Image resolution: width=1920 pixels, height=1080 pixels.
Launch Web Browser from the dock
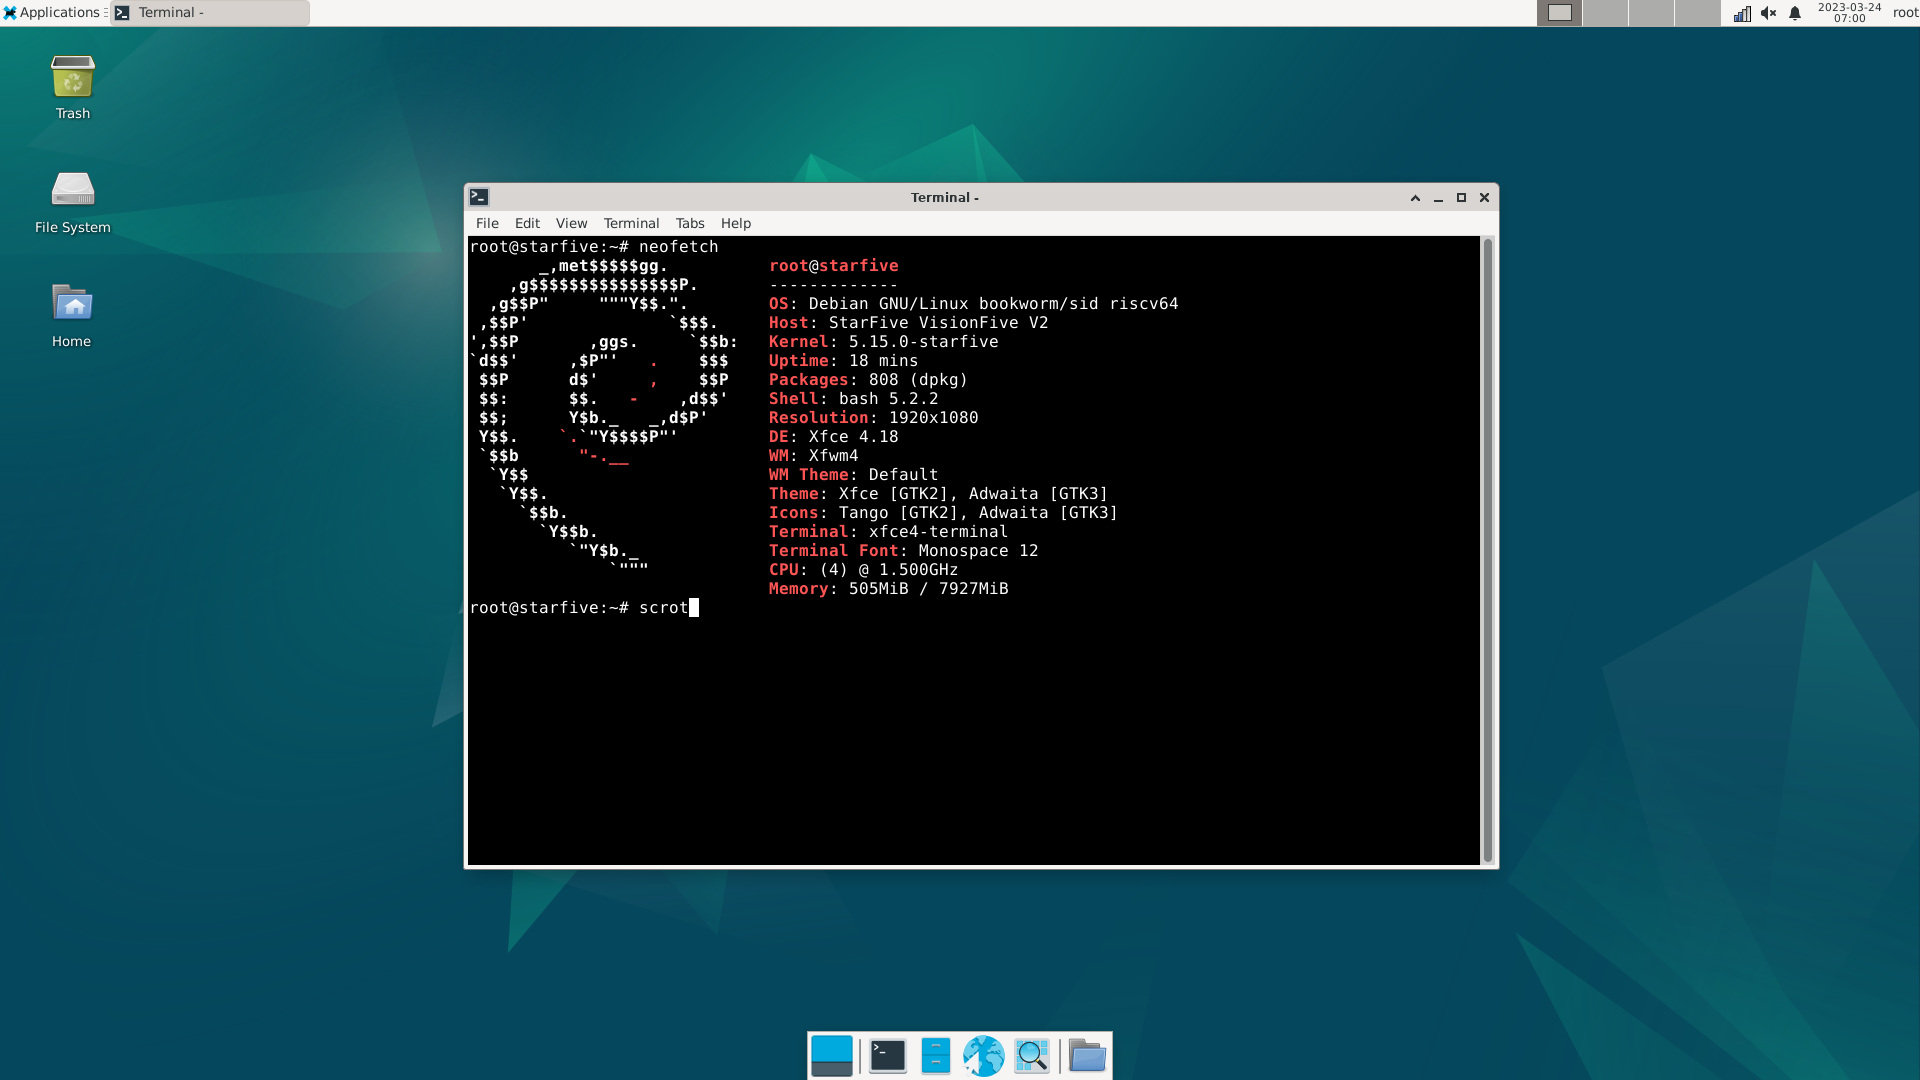coord(983,1056)
